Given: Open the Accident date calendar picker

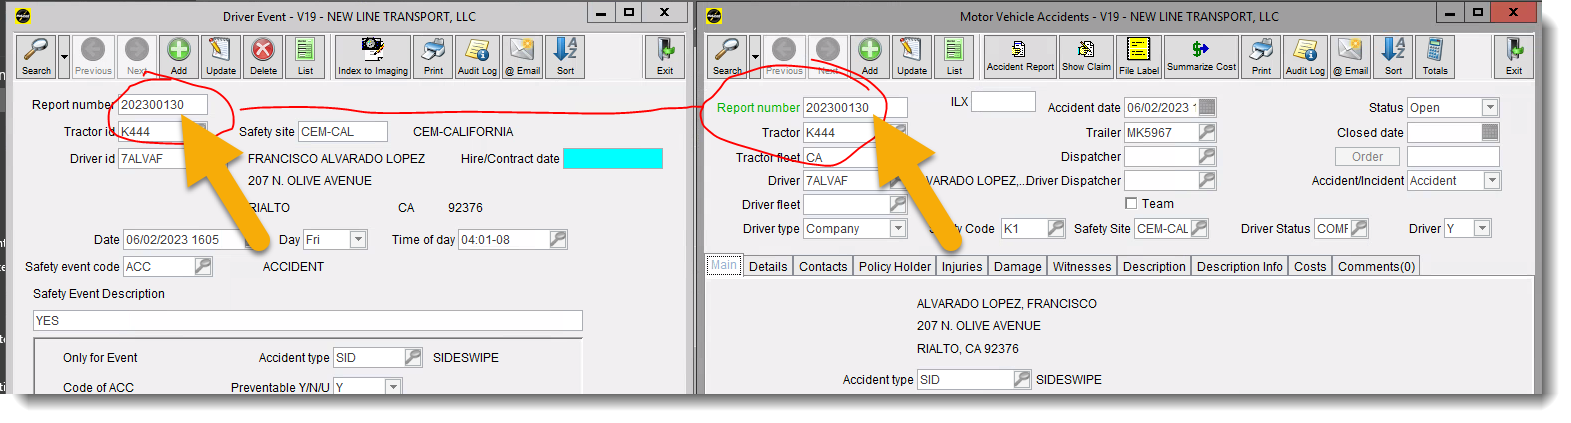Looking at the screenshot, I should pos(1207,107).
